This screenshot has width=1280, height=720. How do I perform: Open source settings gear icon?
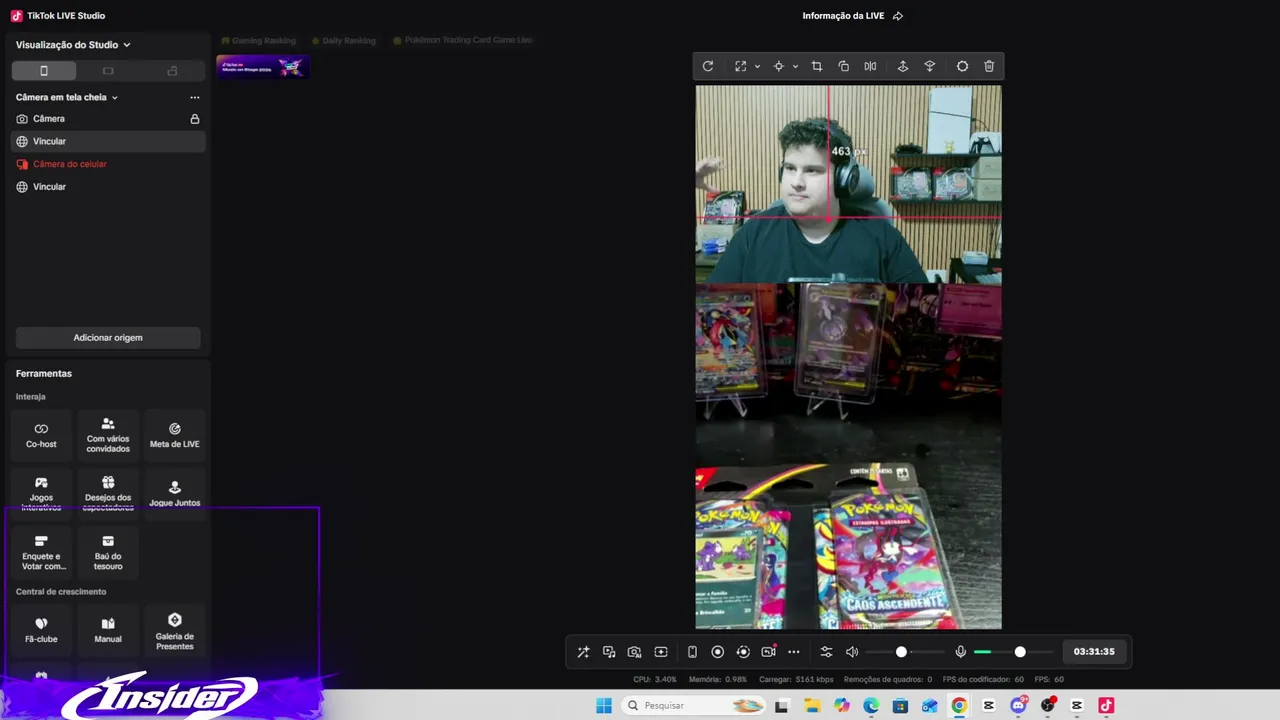click(962, 66)
